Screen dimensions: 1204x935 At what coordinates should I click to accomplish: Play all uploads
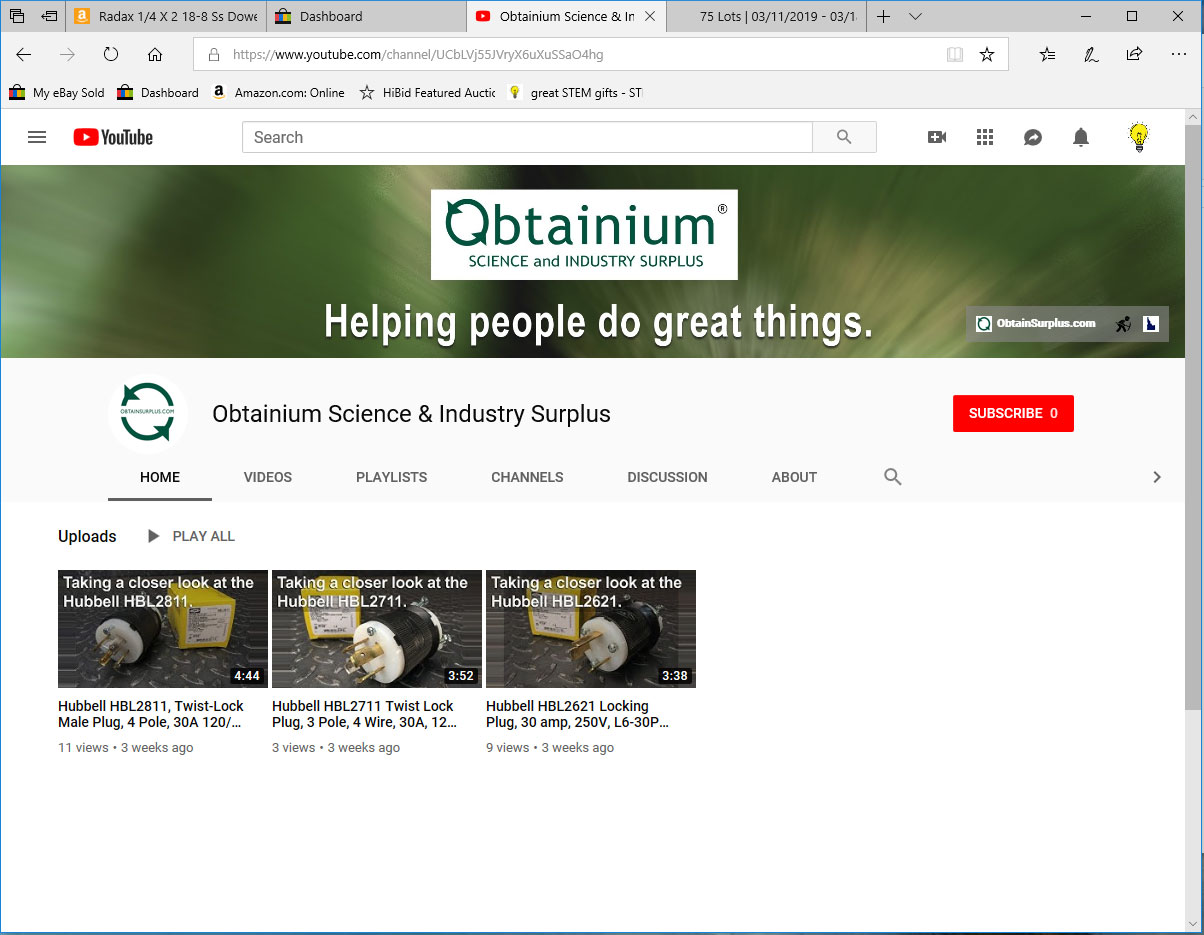(191, 536)
